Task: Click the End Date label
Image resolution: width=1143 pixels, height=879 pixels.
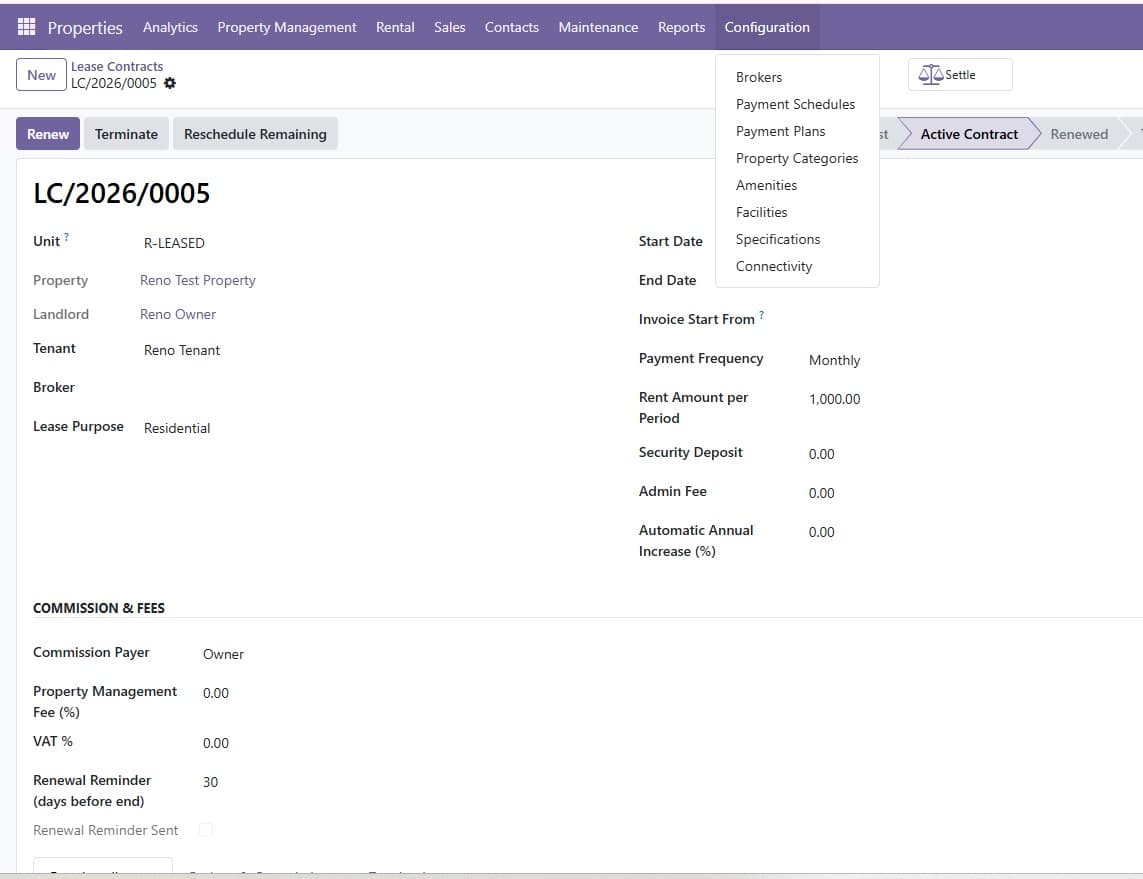Action: pyautogui.click(x=667, y=281)
